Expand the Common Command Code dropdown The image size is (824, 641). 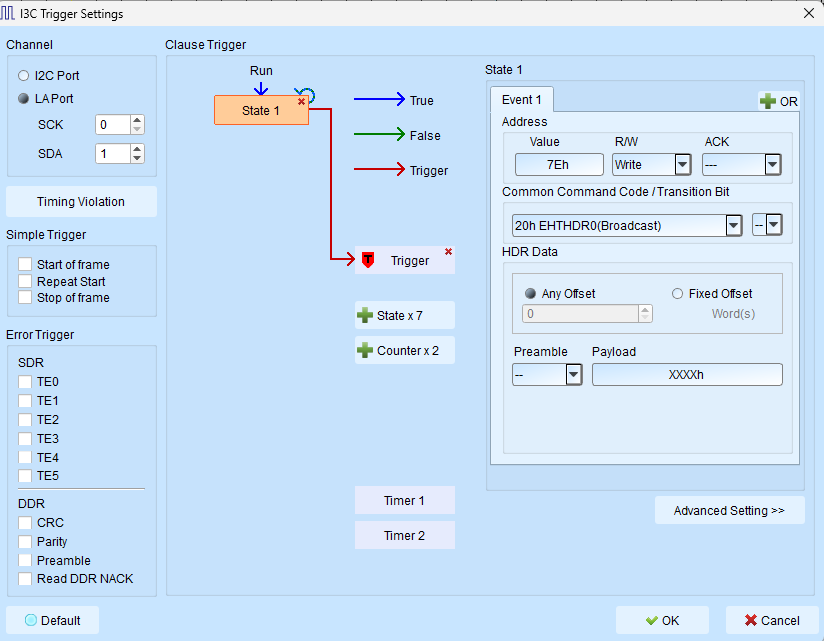click(x=734, y=225)
